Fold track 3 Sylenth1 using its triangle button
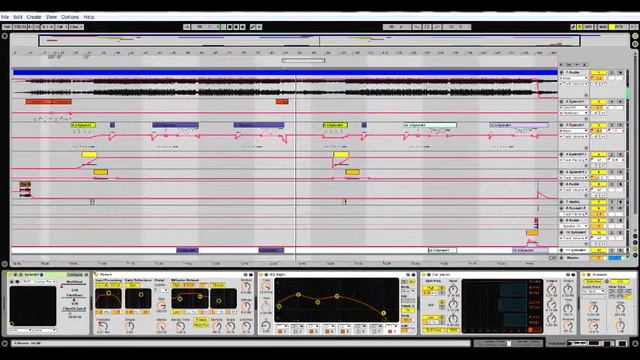Screen dimensions: 640x360 [x=562, y=125]
